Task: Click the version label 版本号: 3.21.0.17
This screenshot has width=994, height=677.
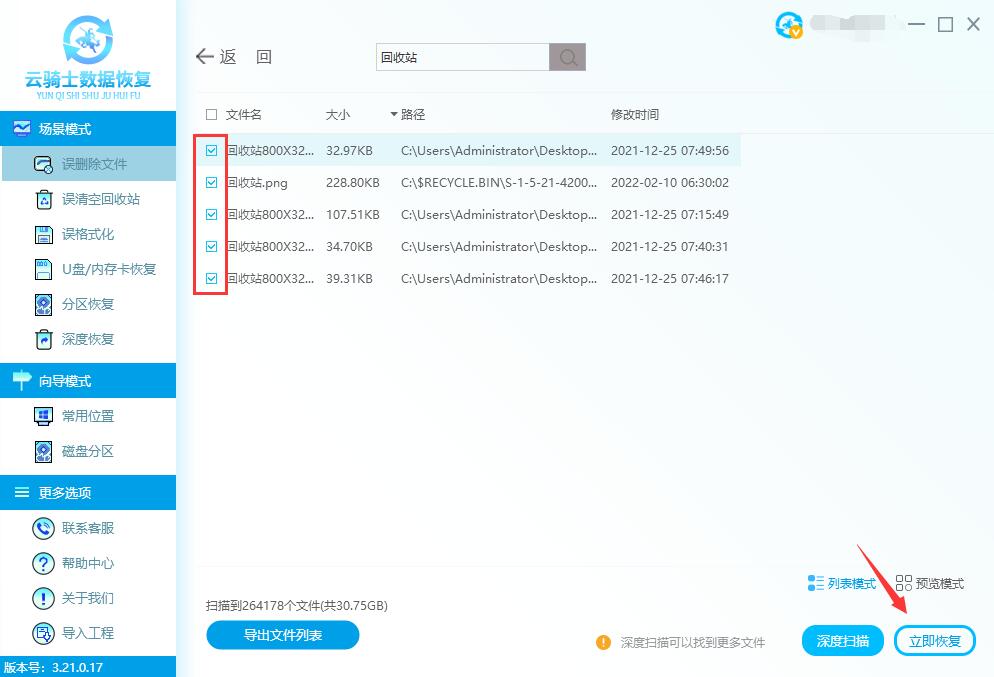Action: 53,667
